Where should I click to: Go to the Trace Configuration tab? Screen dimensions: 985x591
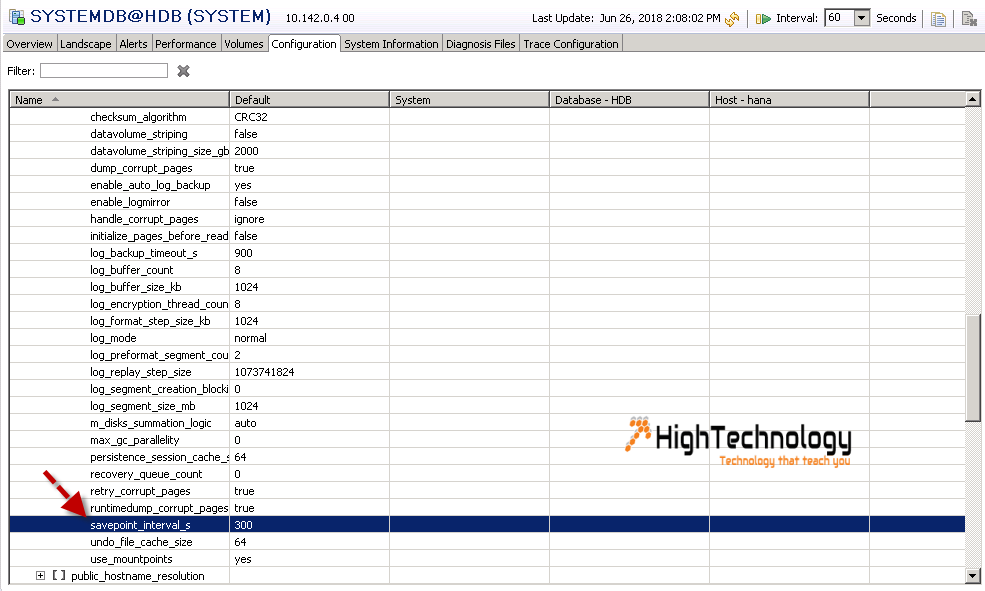point(571,44)
